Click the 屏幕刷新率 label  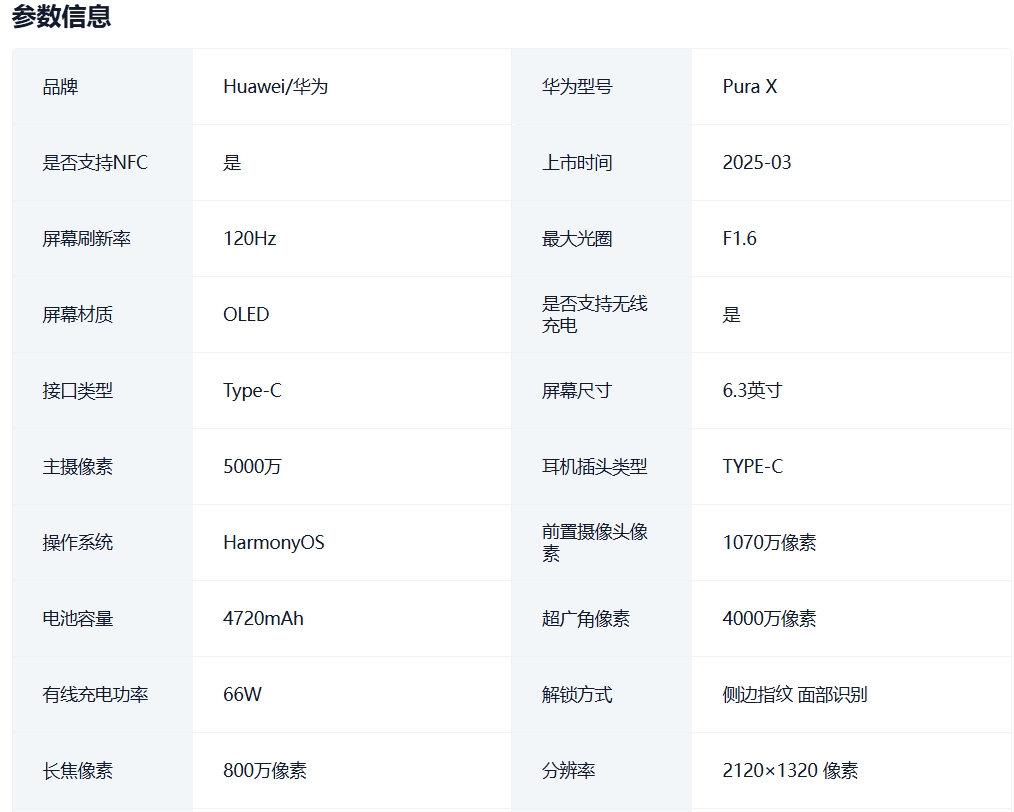pyautogui.click(x=87, y=239)
